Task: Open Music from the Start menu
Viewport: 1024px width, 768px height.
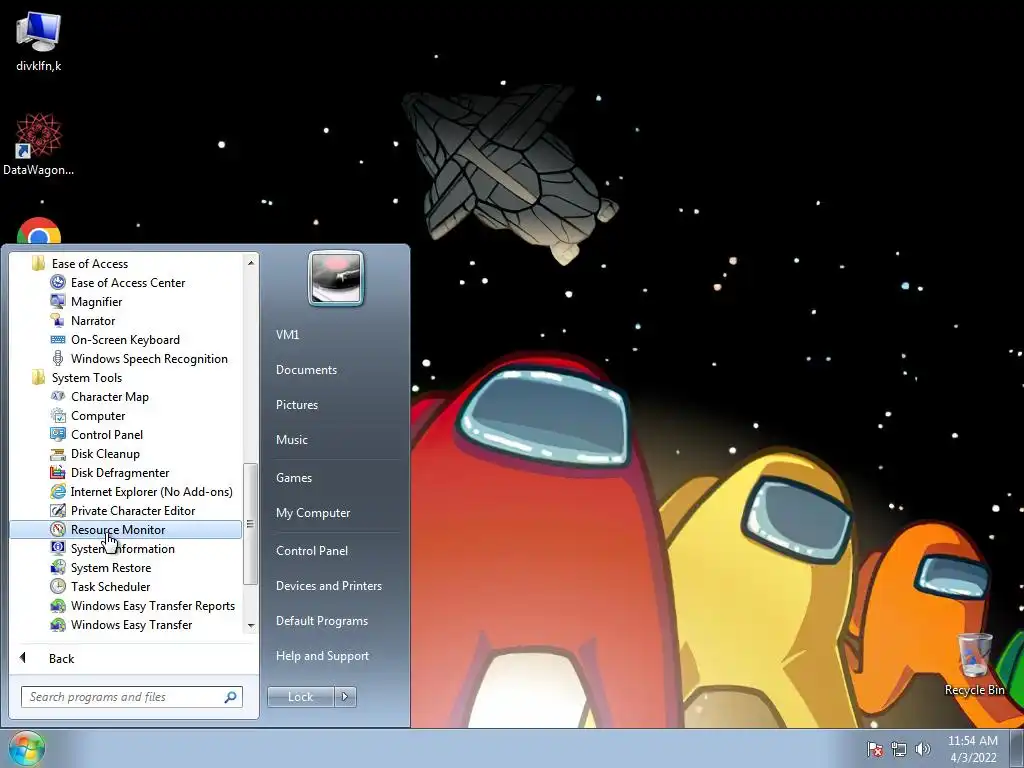Action: tap(291, 440)
